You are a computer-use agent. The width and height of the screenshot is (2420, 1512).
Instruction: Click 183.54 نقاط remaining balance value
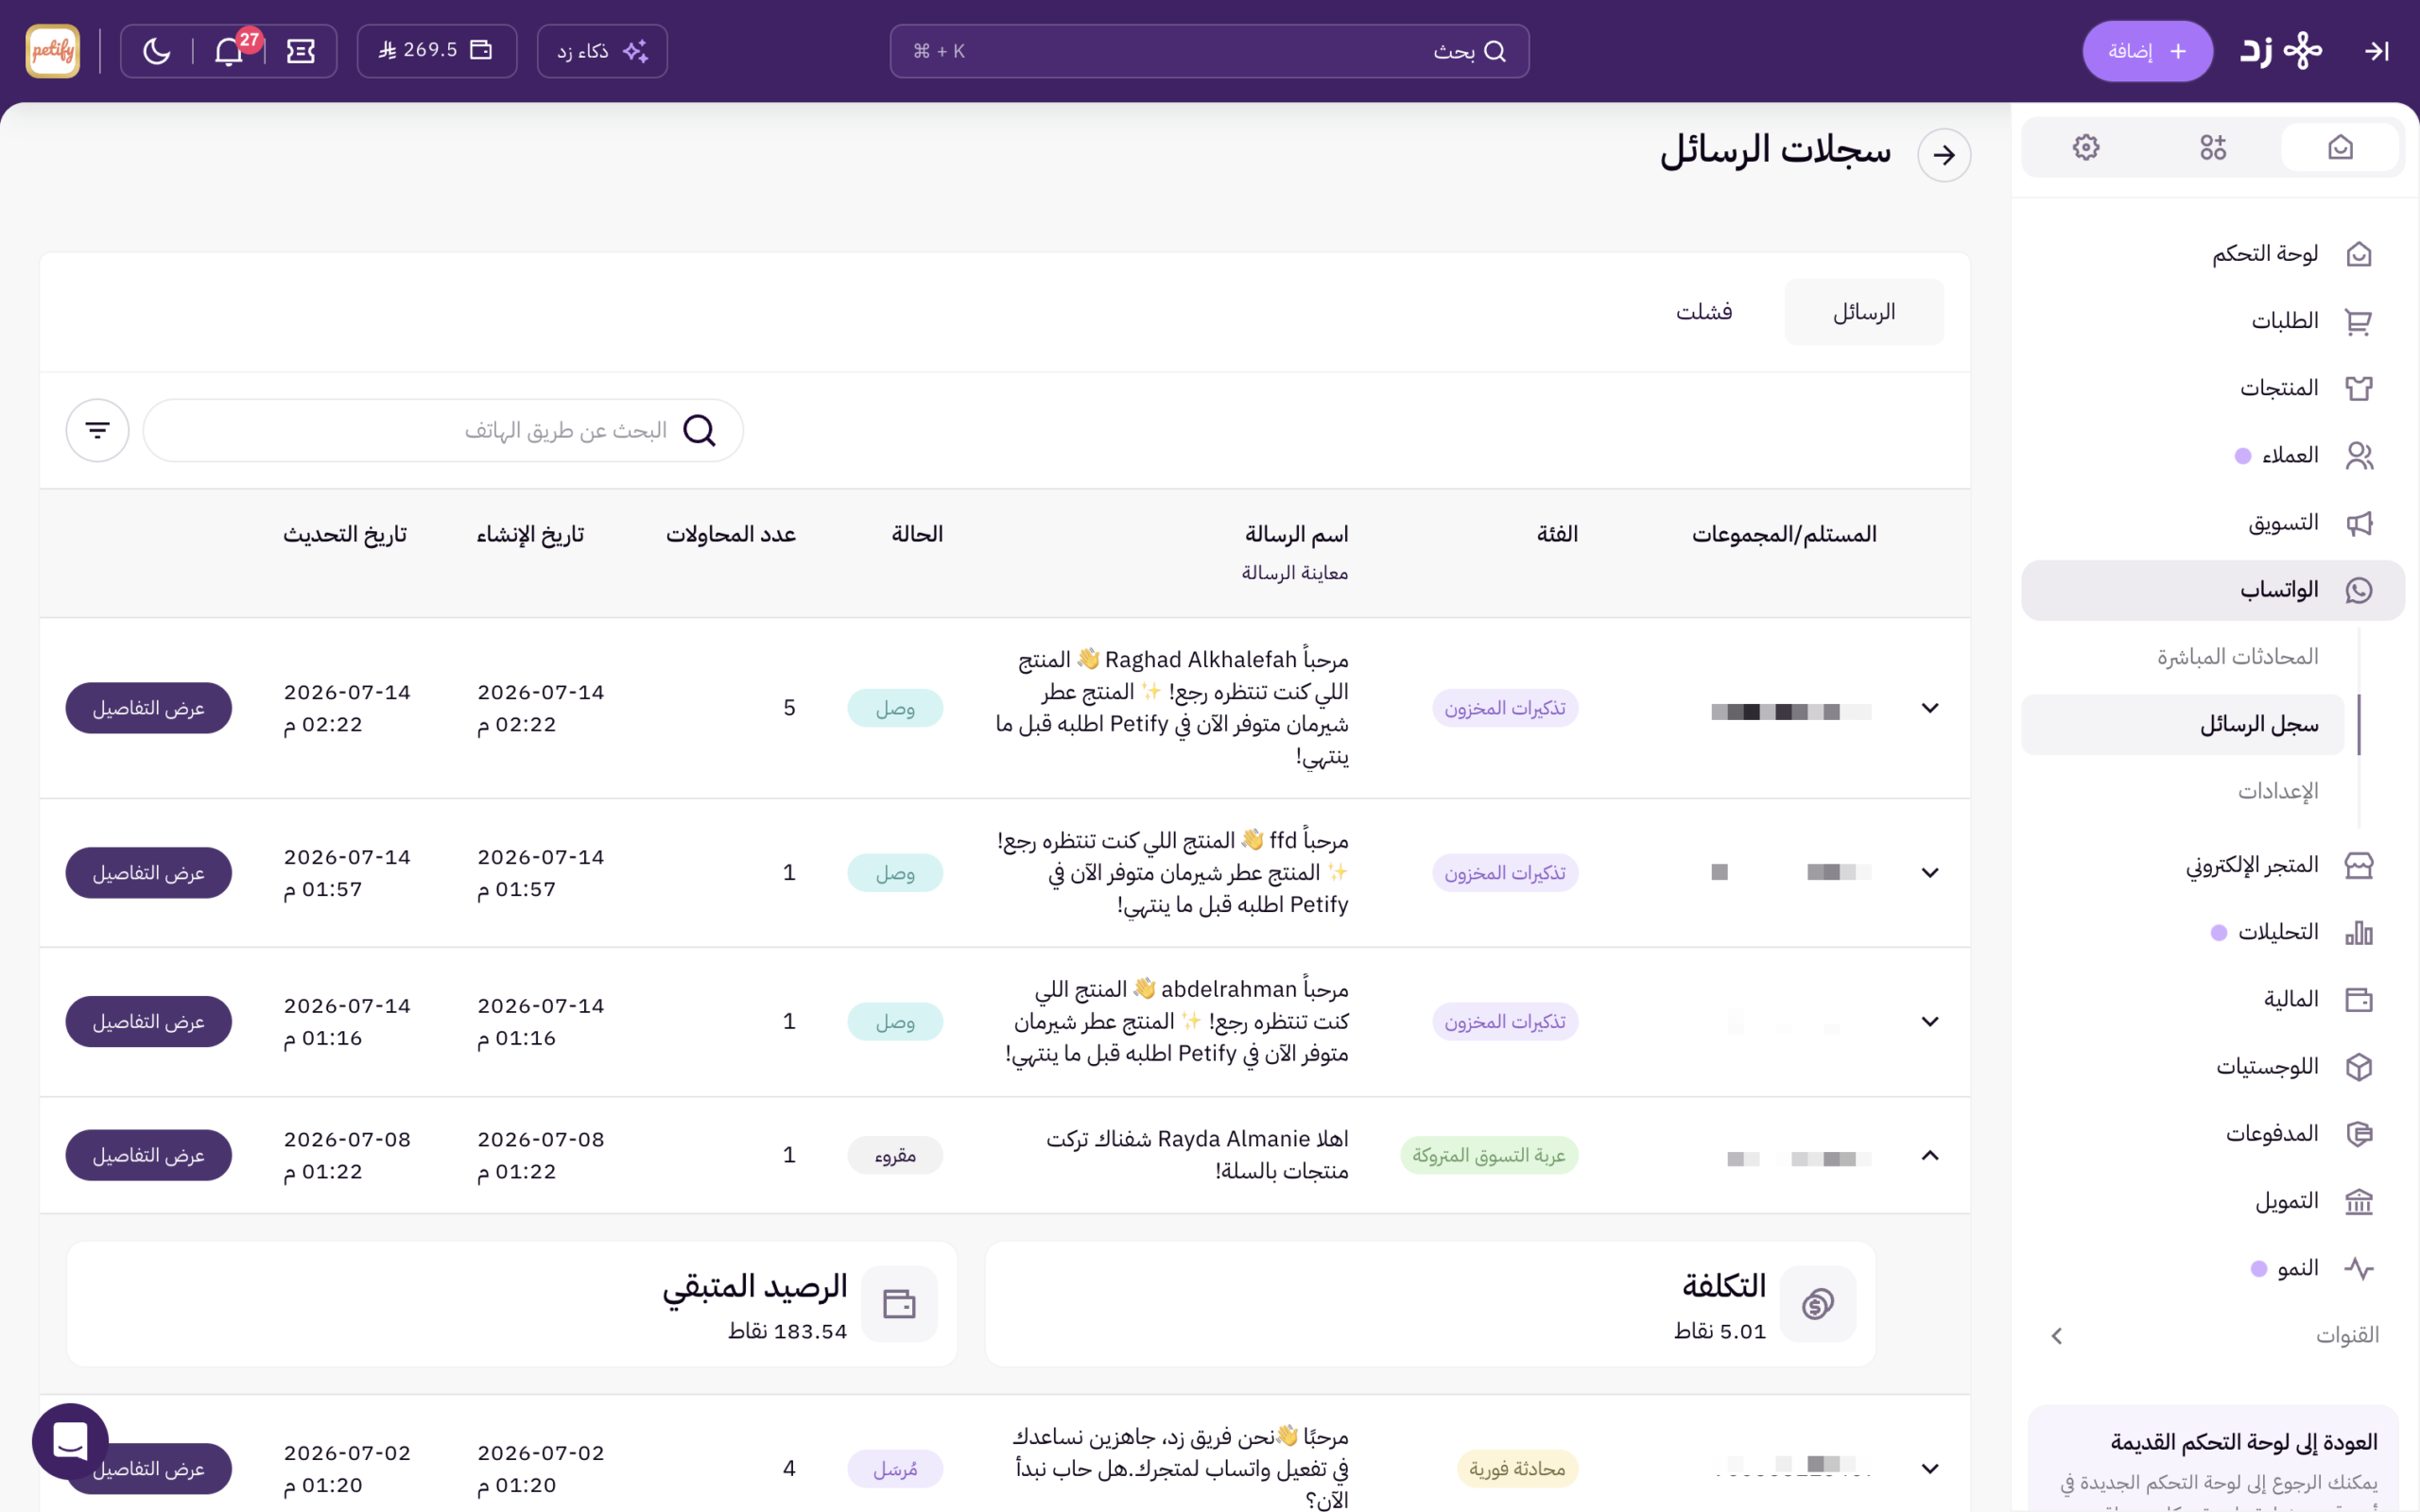pos(787,1331)
